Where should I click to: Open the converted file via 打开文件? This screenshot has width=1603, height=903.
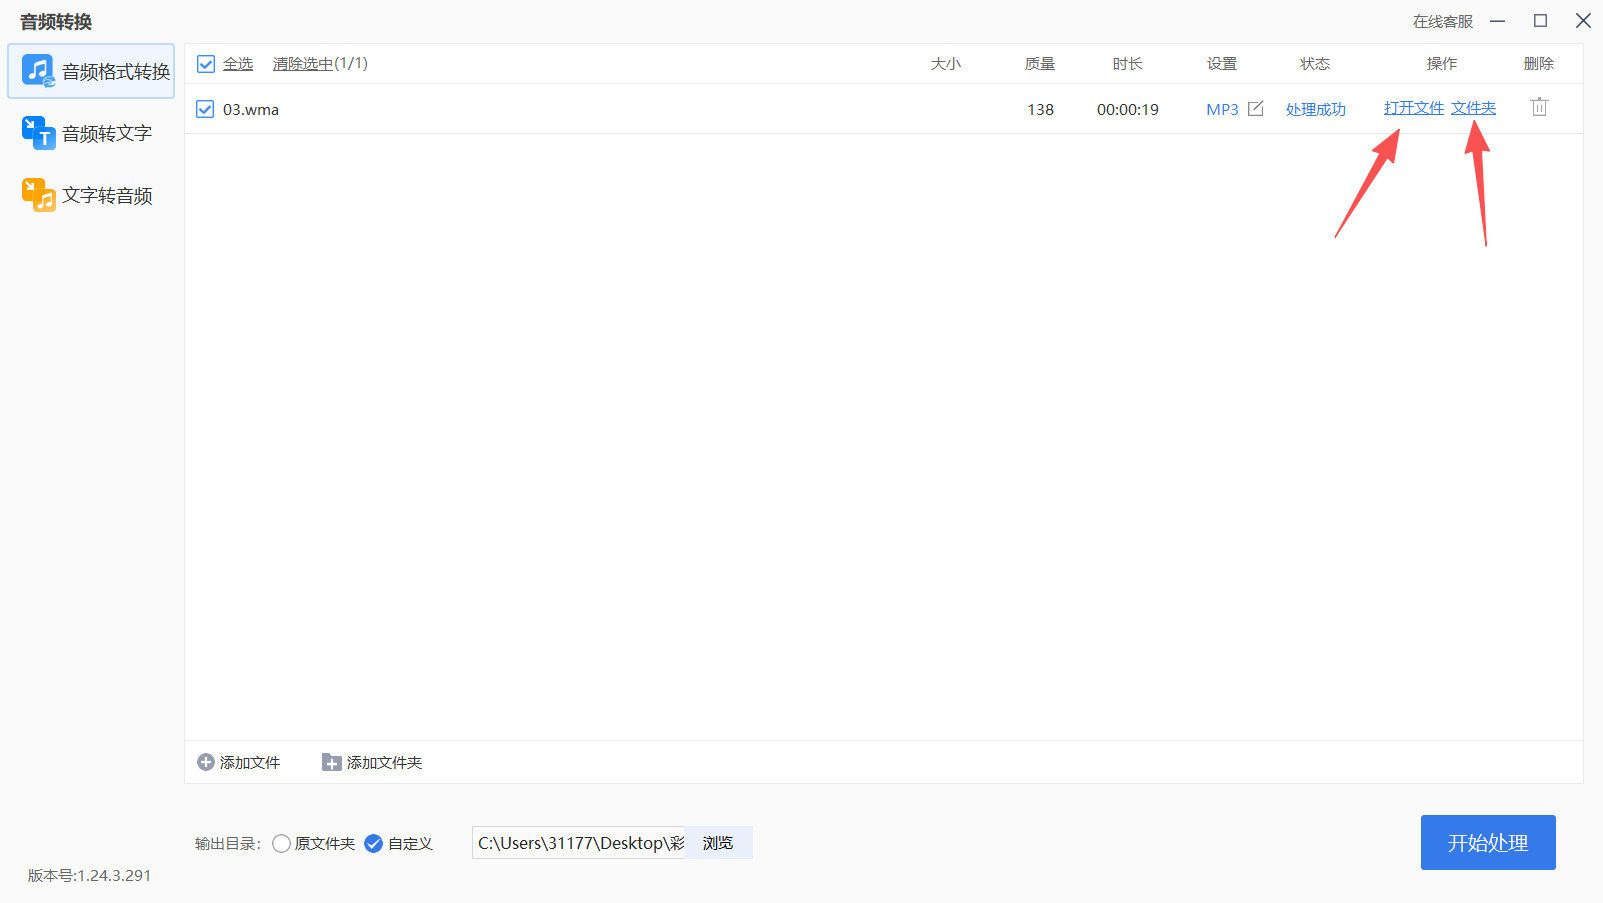pos(1414,108)
